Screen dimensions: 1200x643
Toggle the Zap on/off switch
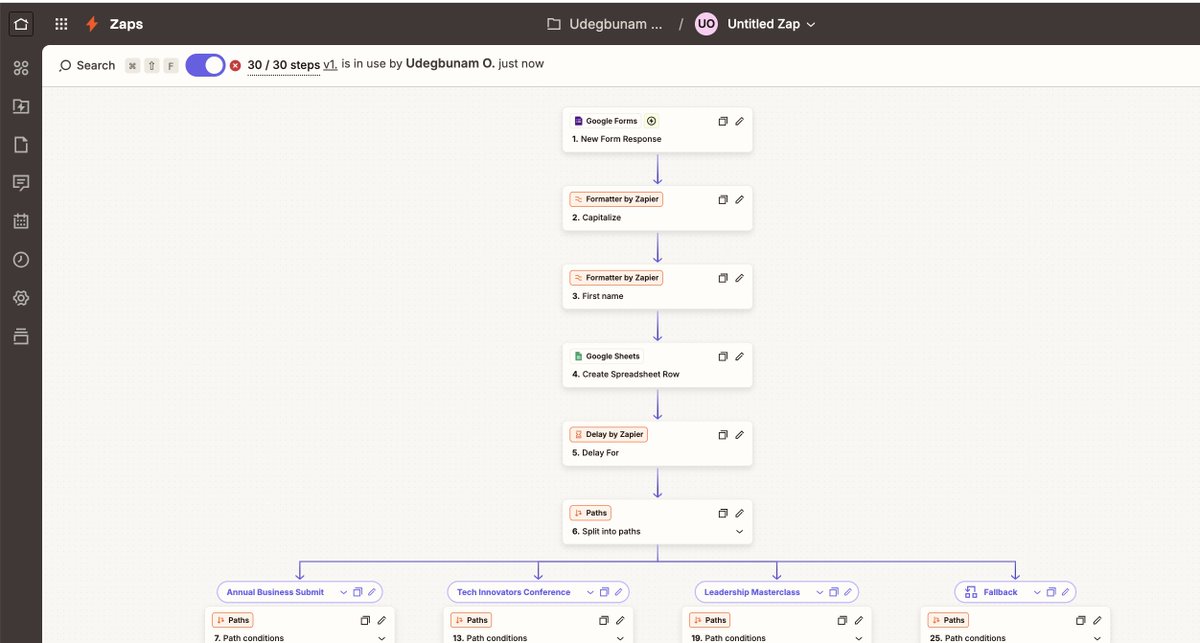[x=205, y=65]
